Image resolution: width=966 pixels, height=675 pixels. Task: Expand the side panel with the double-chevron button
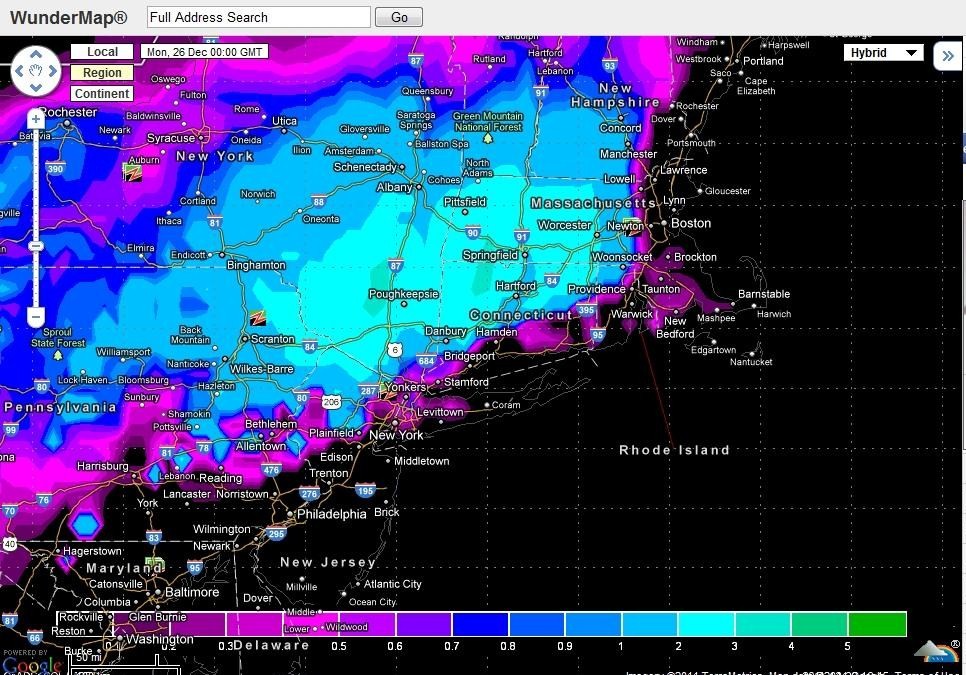tap(948, 56)
